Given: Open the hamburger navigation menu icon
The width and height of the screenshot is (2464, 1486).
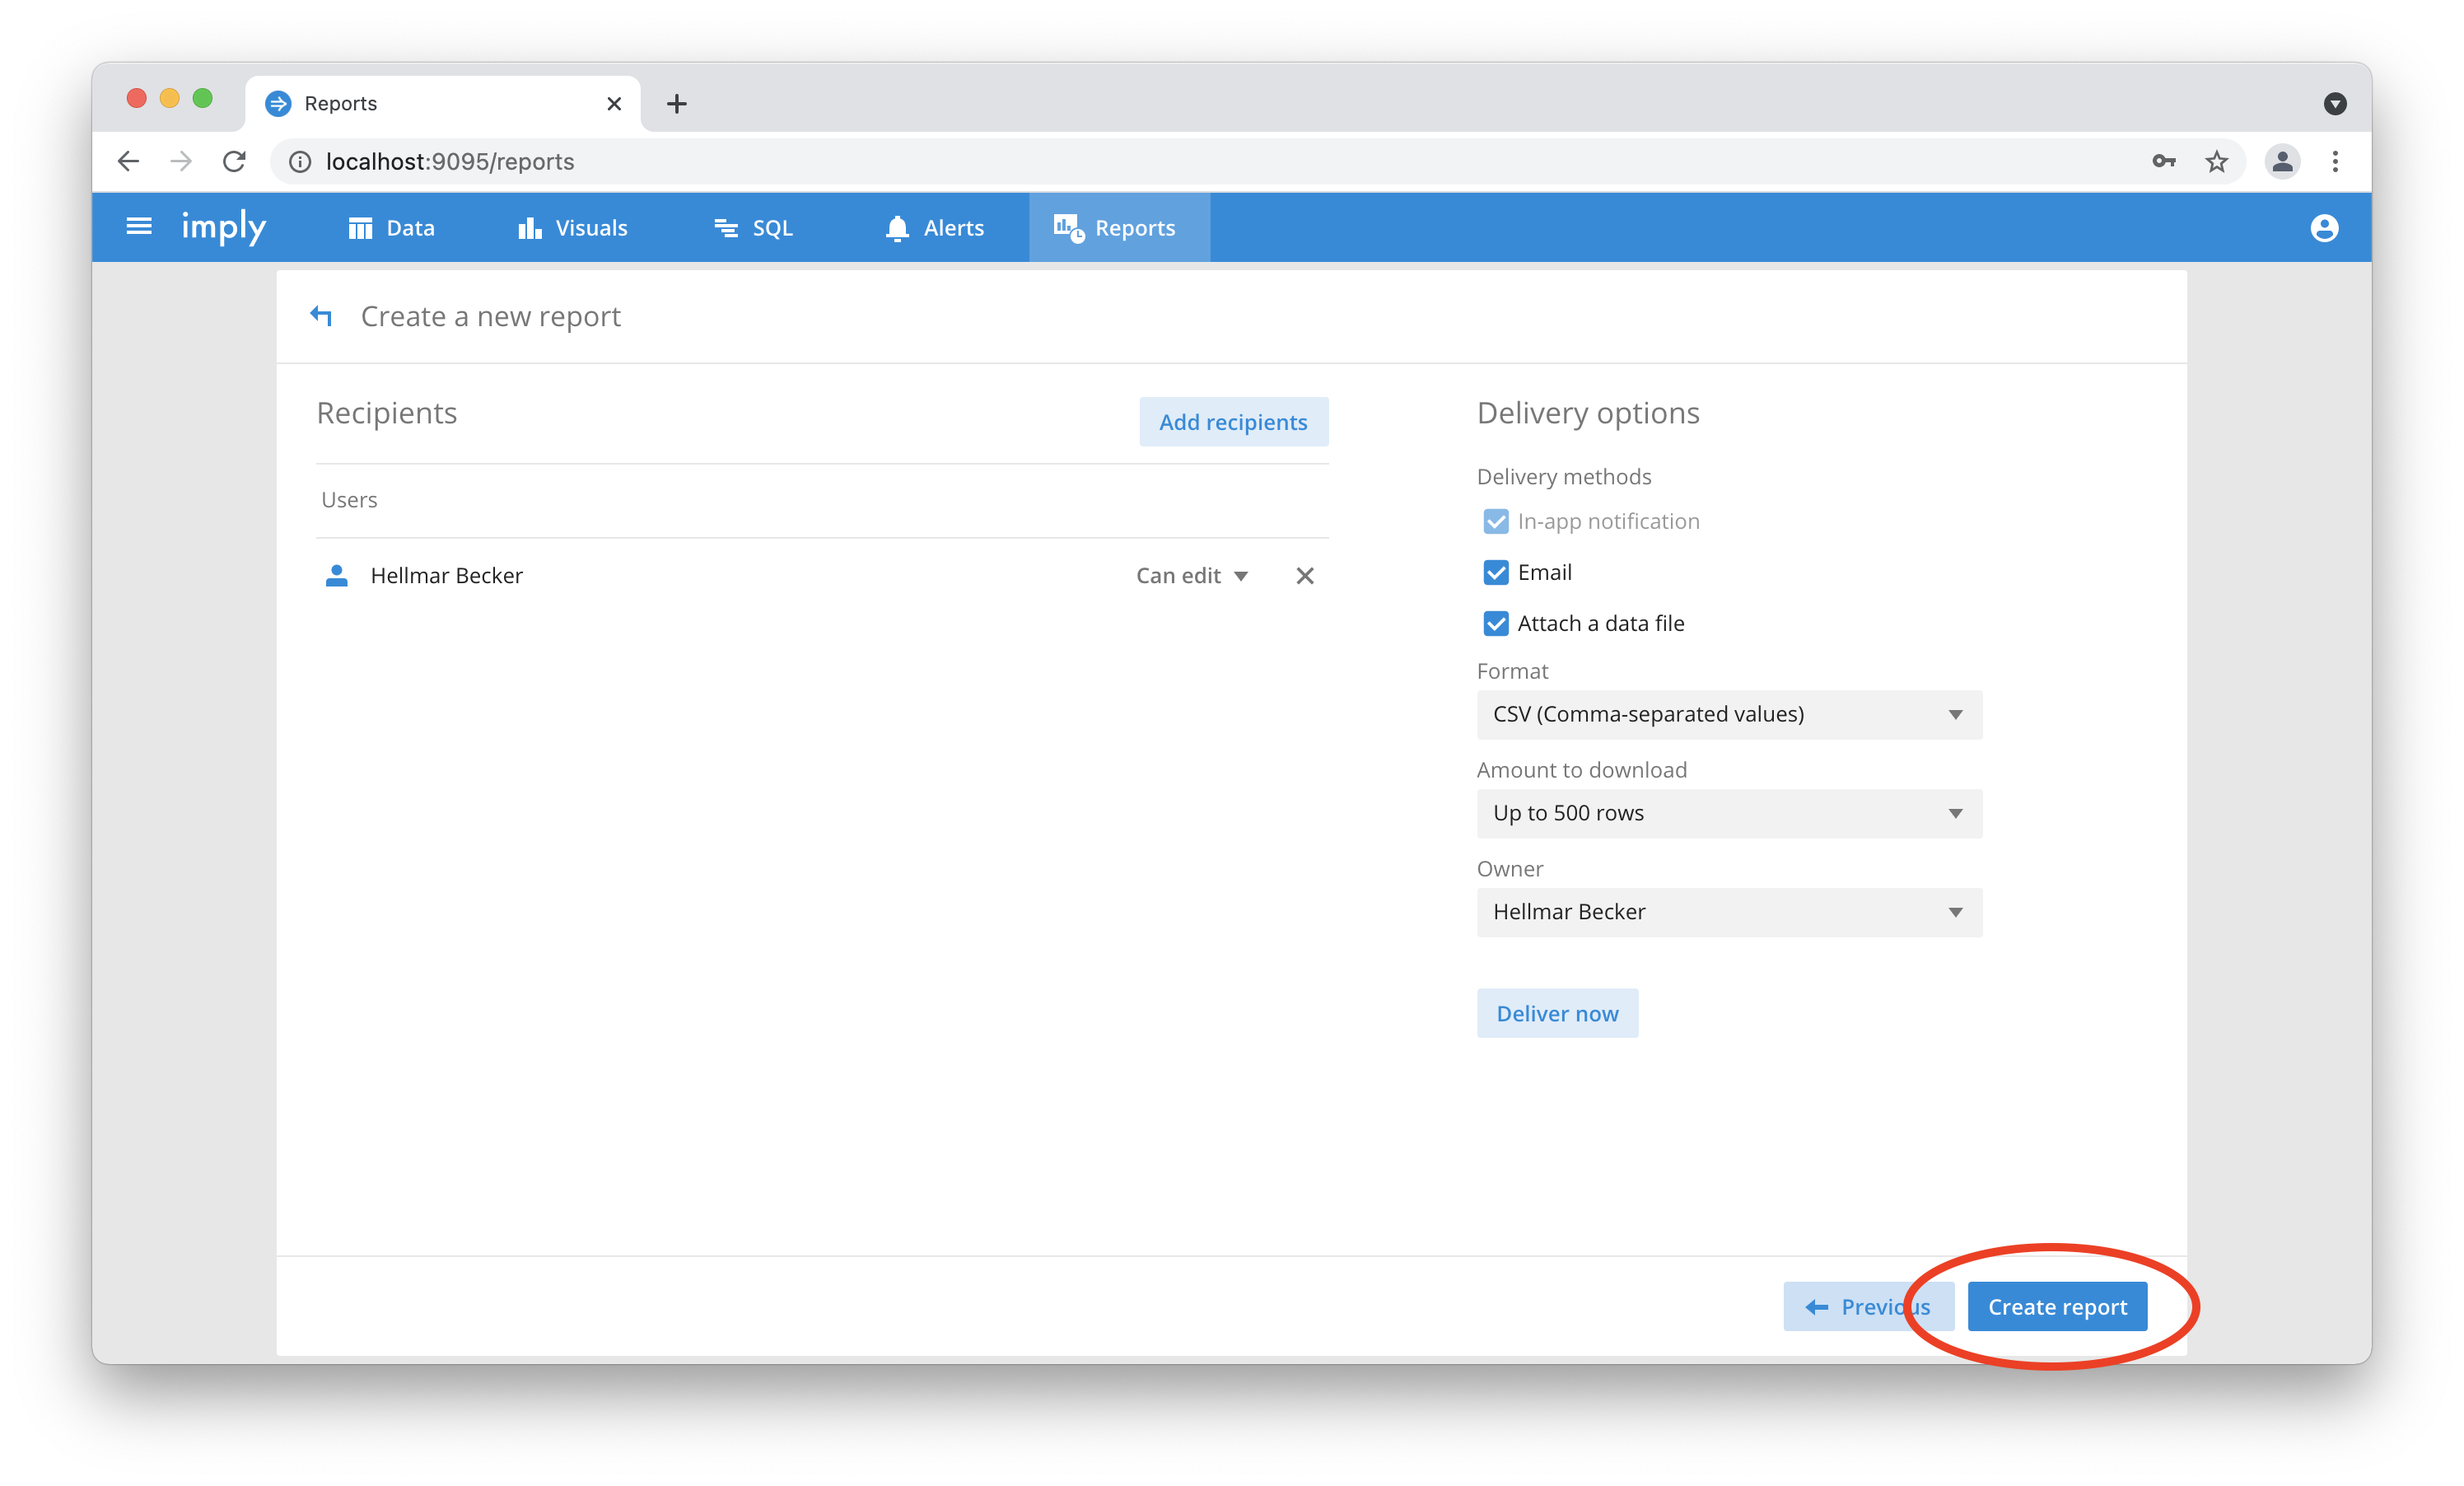Looking at the screenshot, I should coord(139,227).
